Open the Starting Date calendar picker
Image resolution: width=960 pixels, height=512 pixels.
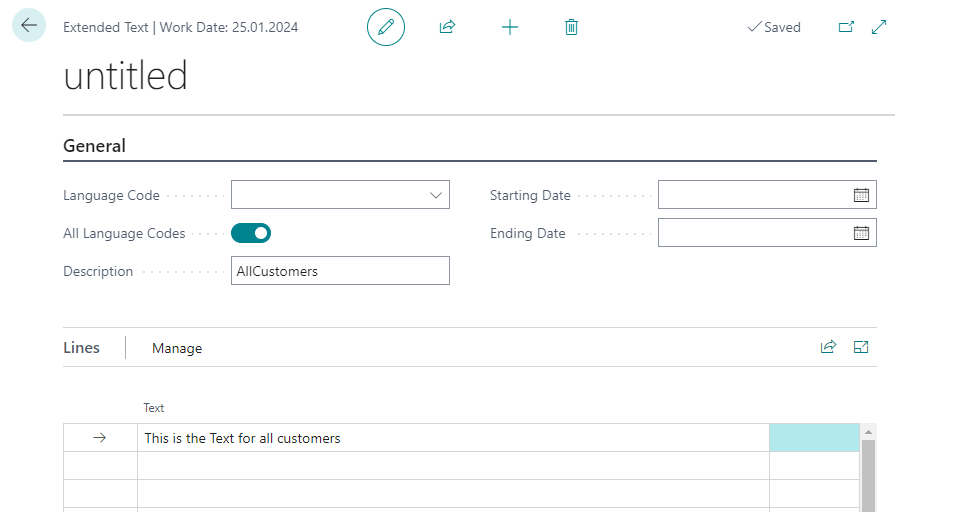(861, 195)
